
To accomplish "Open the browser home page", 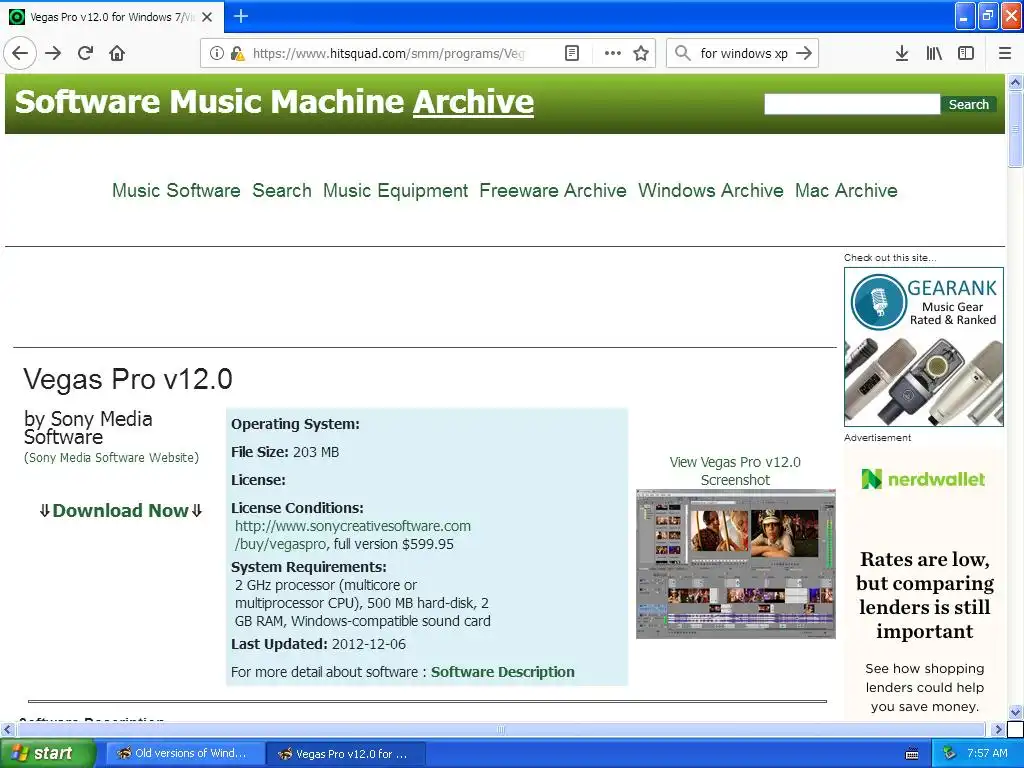I will point(117,53).
